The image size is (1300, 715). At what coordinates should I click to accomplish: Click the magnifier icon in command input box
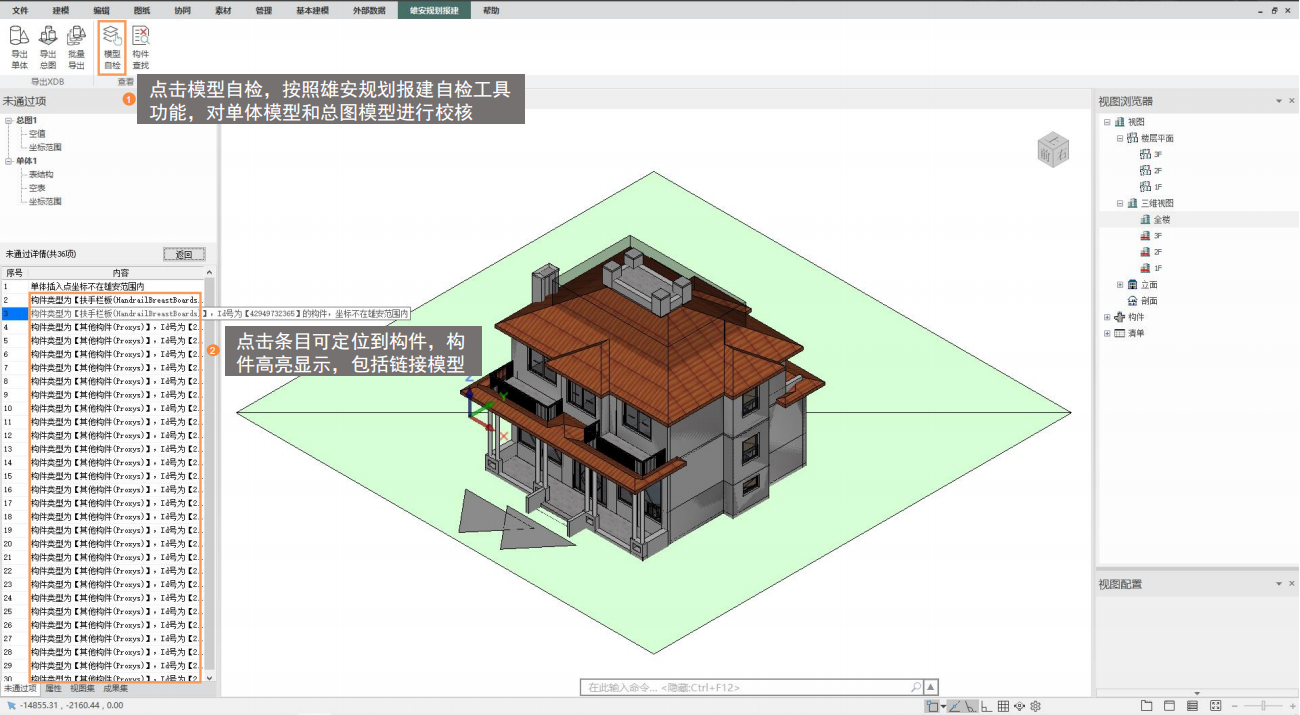[x=915, y=688]
